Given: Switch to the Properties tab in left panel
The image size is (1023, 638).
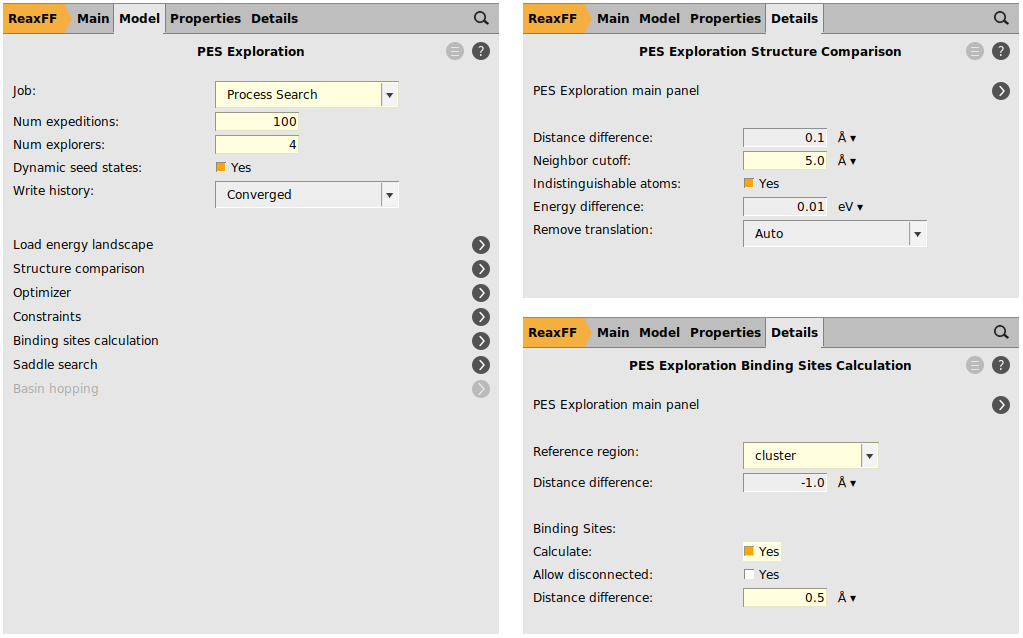Looking at the screenshot, I should (x=205, y=18).
